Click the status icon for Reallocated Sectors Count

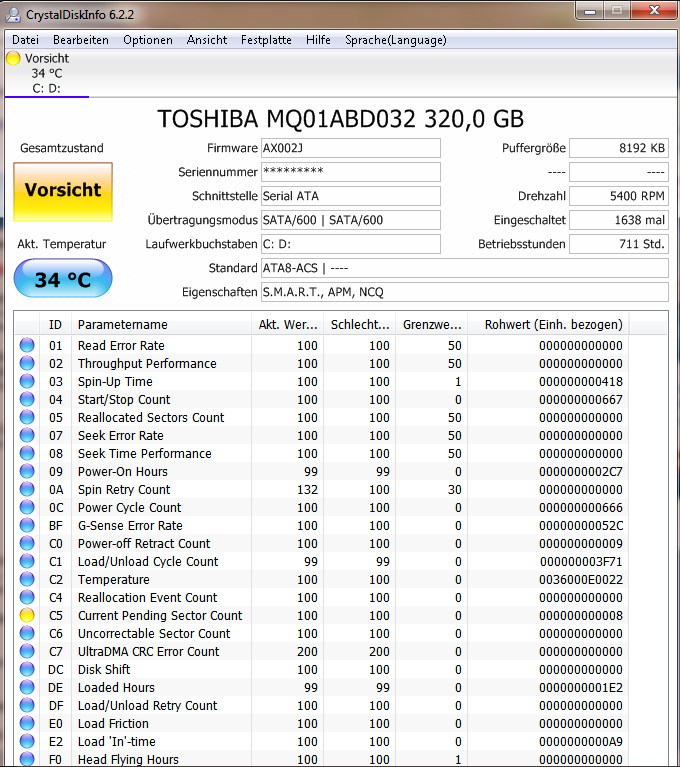pyautogui.click(x=27, y=417)
